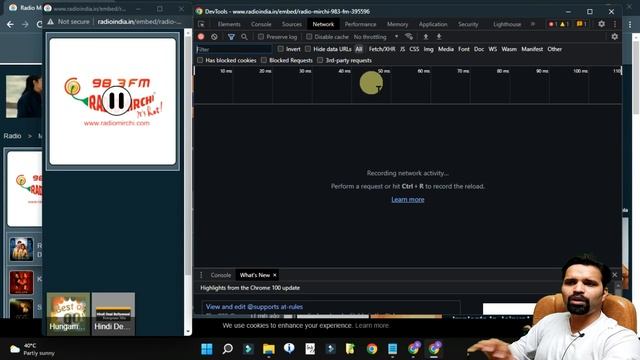The width and height of the screenshot is (640, 360).
Task: Open network search magnifier icon
Action: (x=244, y=37)
